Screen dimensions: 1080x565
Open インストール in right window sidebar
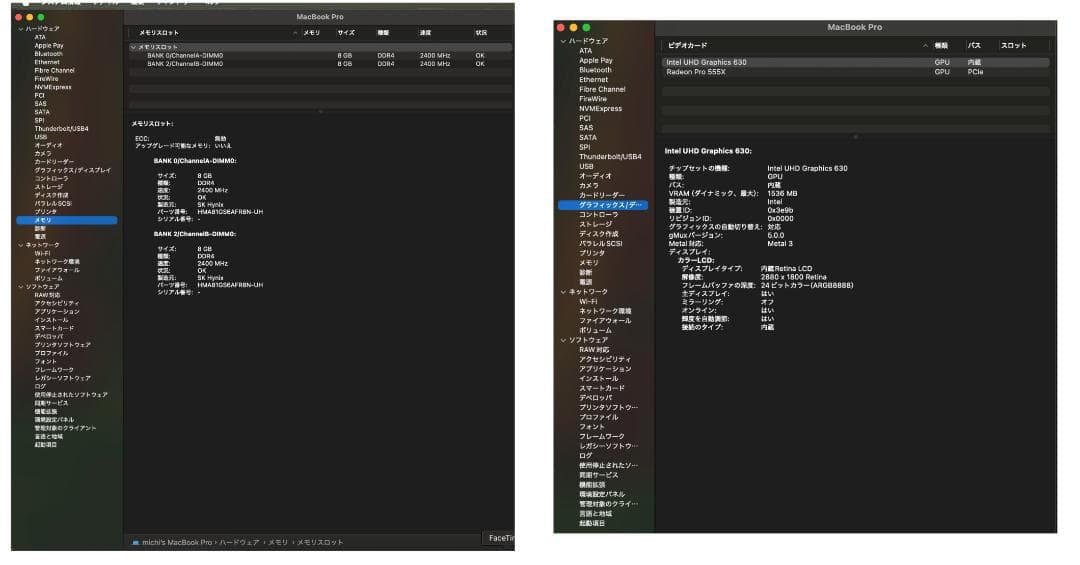tap(599, 379)
